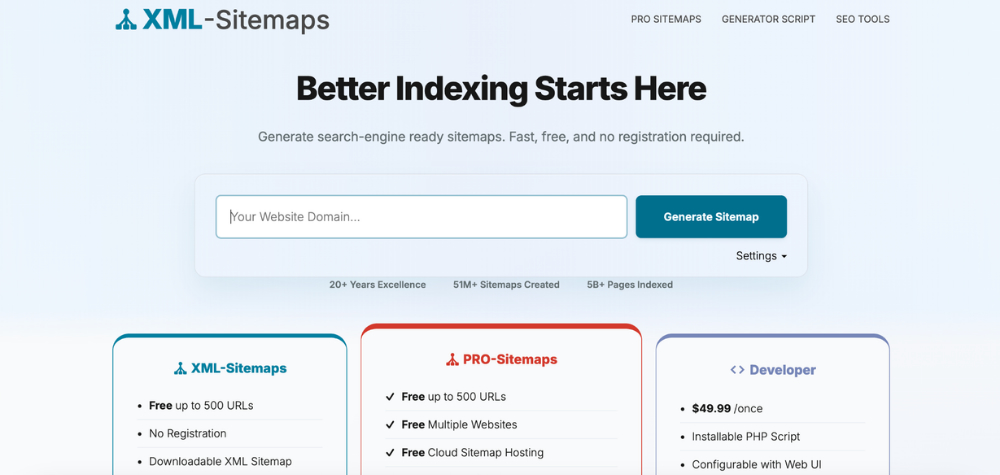Open the PRO SITEMAPS menu item
Image resolution: width=1000 pixels, height=475 pixels.
tap(666, 19)
